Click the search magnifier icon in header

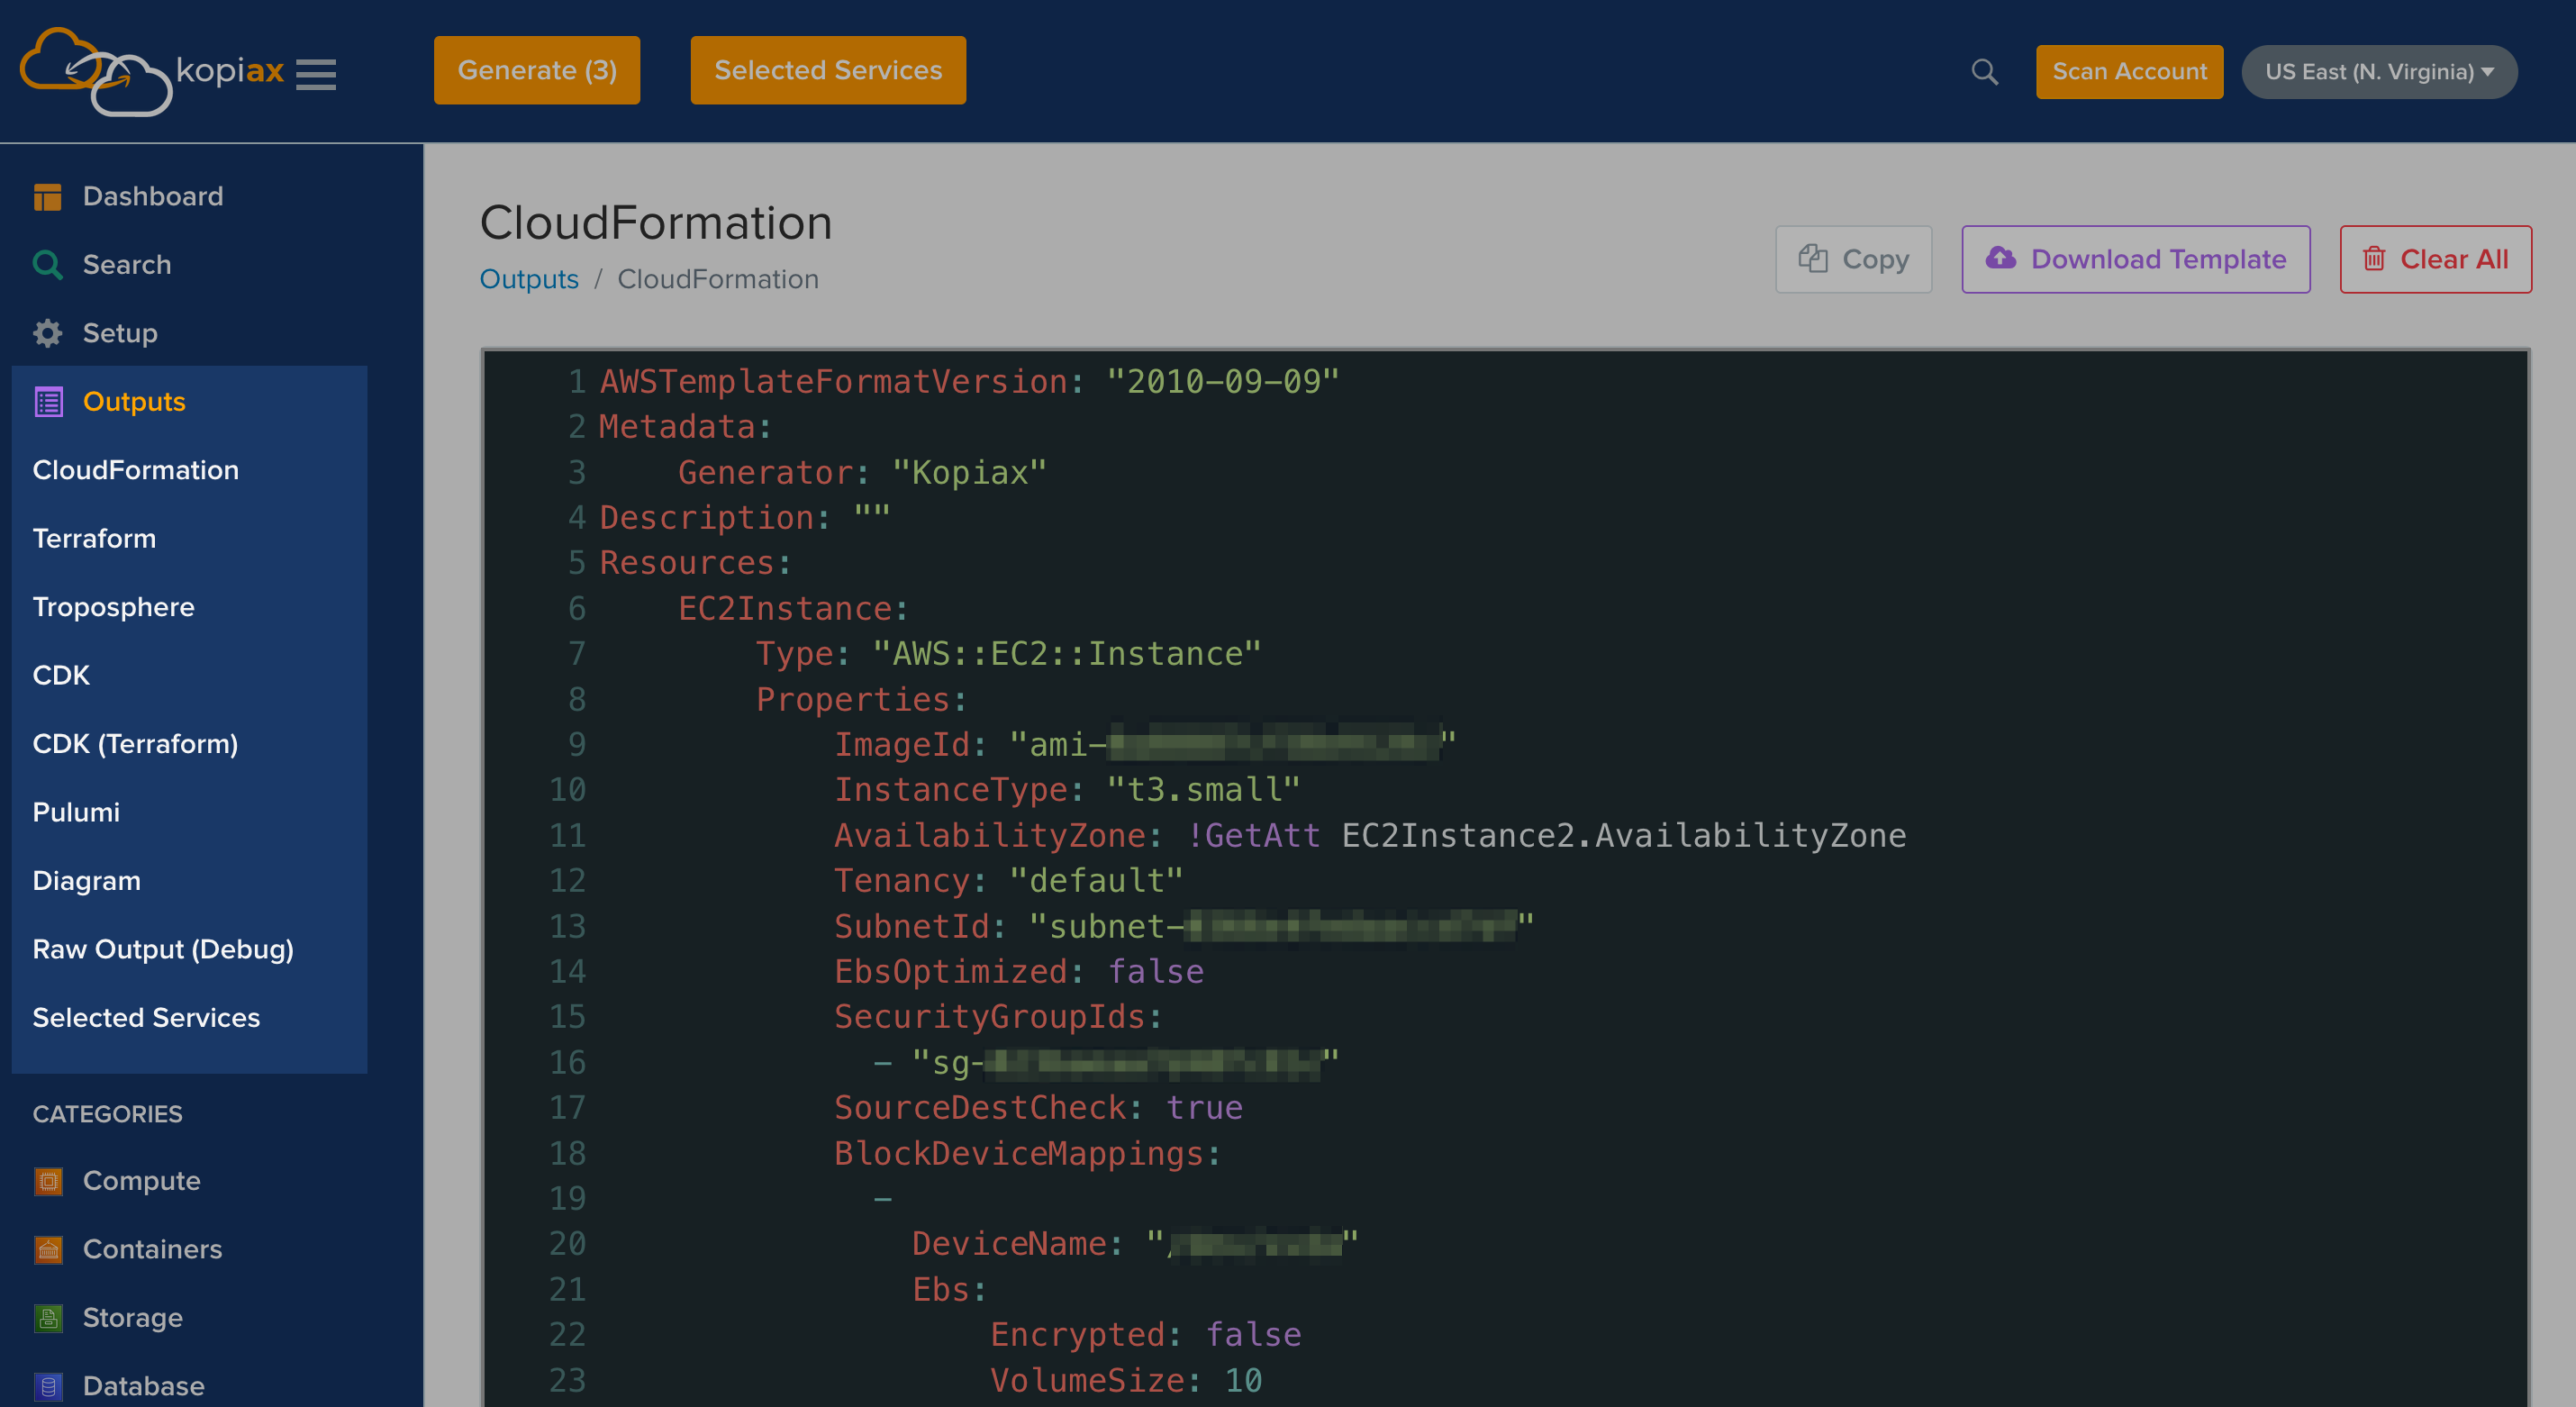[x=1984, y=72]
